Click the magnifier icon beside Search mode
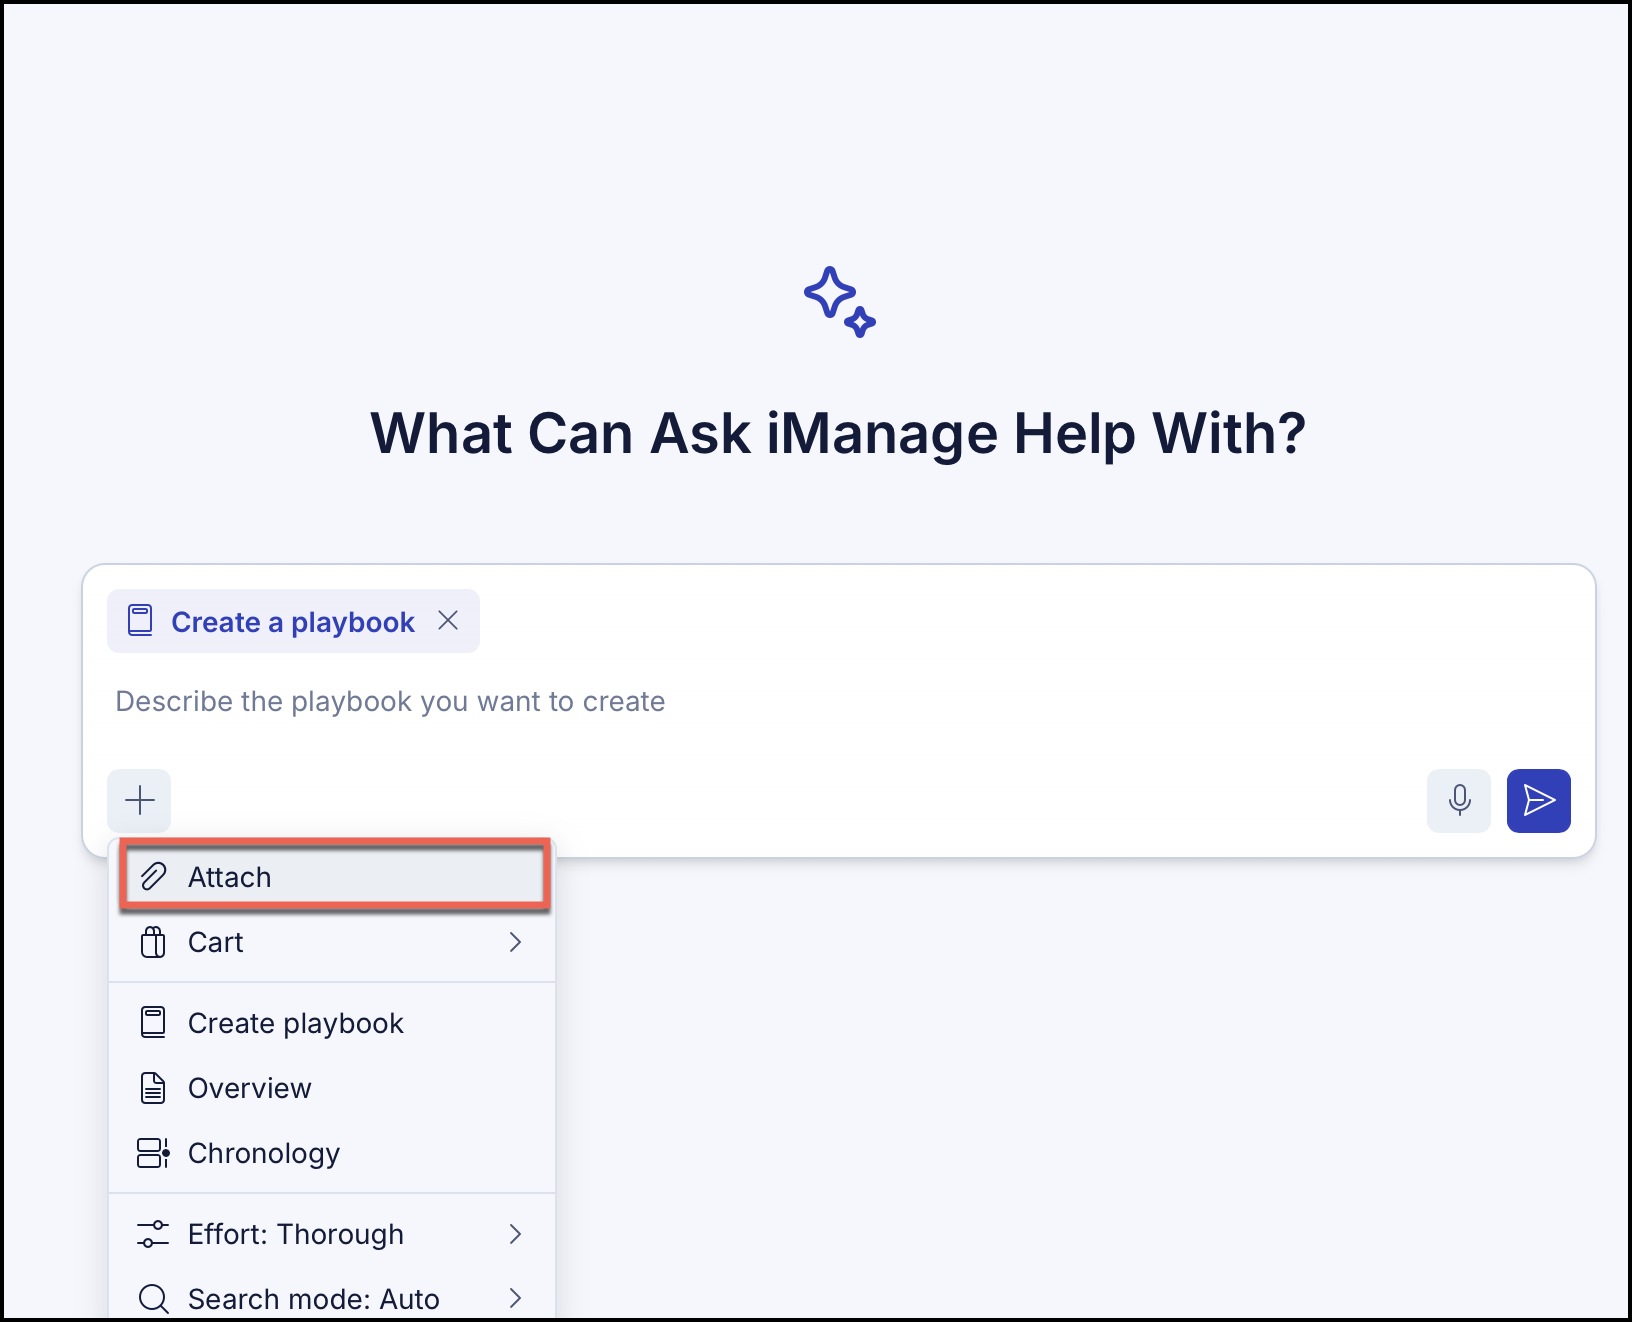 click(153, 1298)
